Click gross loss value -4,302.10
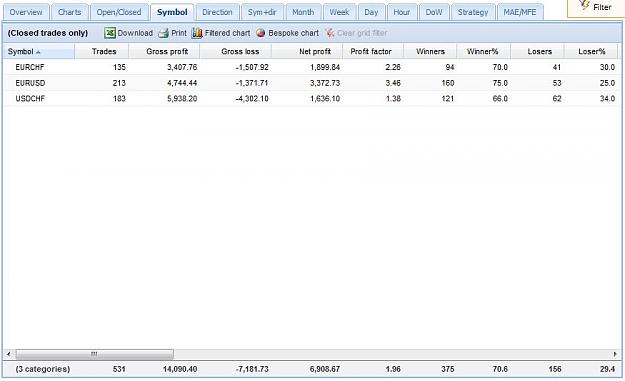Image resolution: width=625 pixels, height=381 pixels. 252,99
